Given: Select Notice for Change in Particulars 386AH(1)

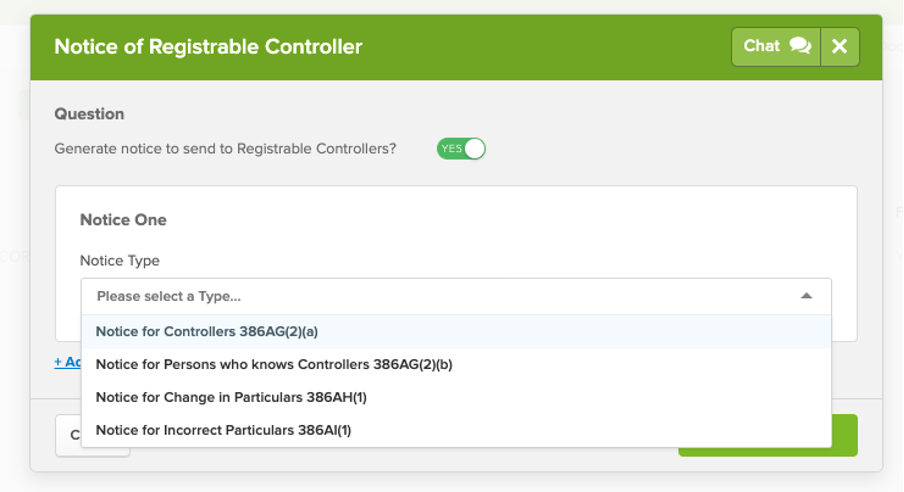Looking at the screenshot, I should point(456,397).
